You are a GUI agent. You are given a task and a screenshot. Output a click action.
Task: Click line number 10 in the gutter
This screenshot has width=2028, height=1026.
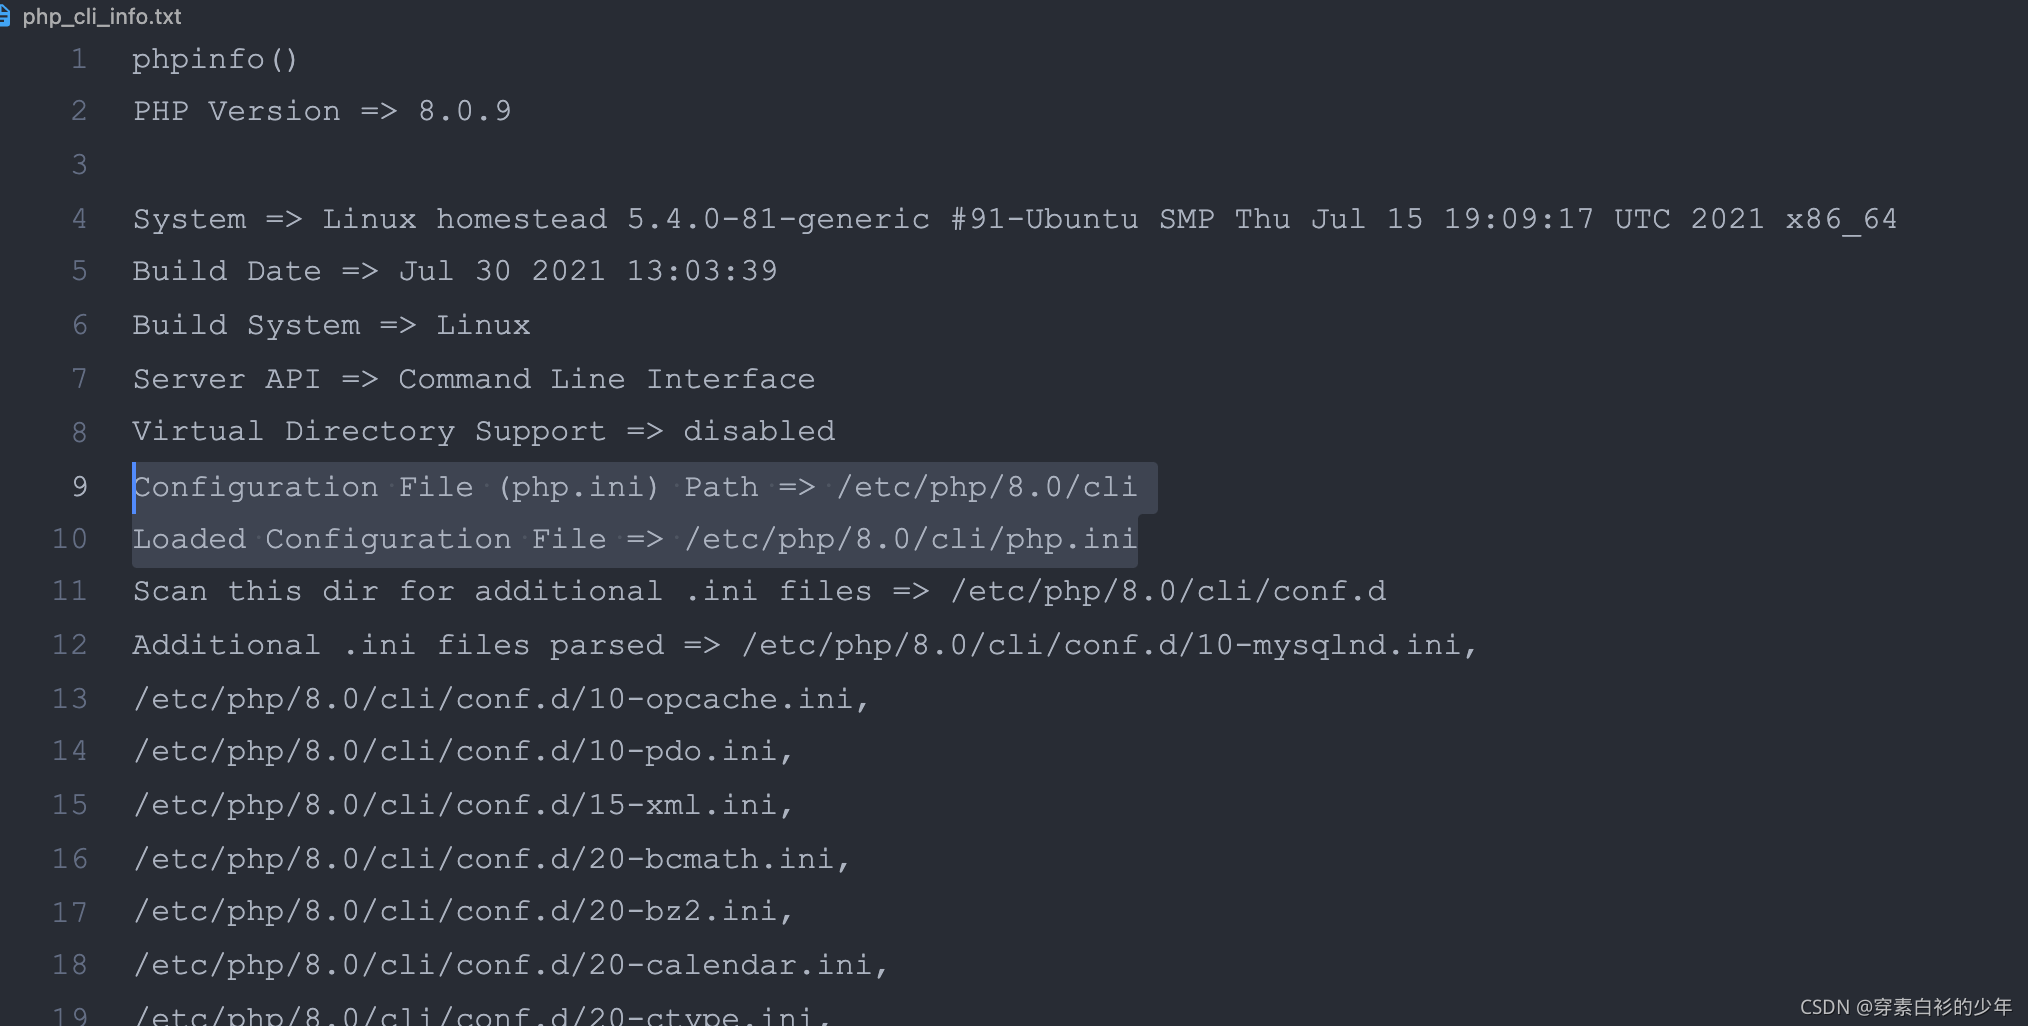tap(70, 539)
